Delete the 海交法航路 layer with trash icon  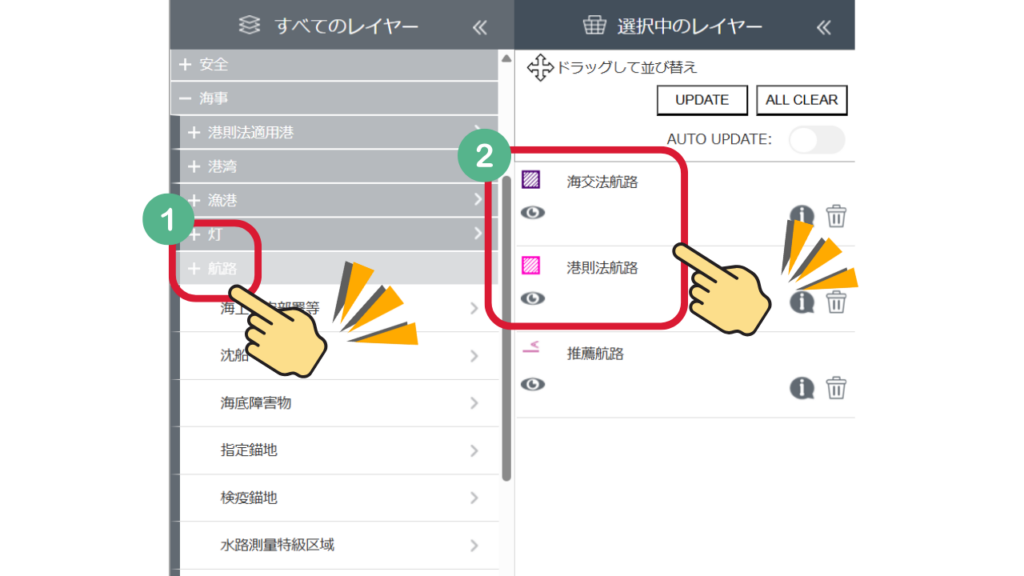click(x=836, y=215)
